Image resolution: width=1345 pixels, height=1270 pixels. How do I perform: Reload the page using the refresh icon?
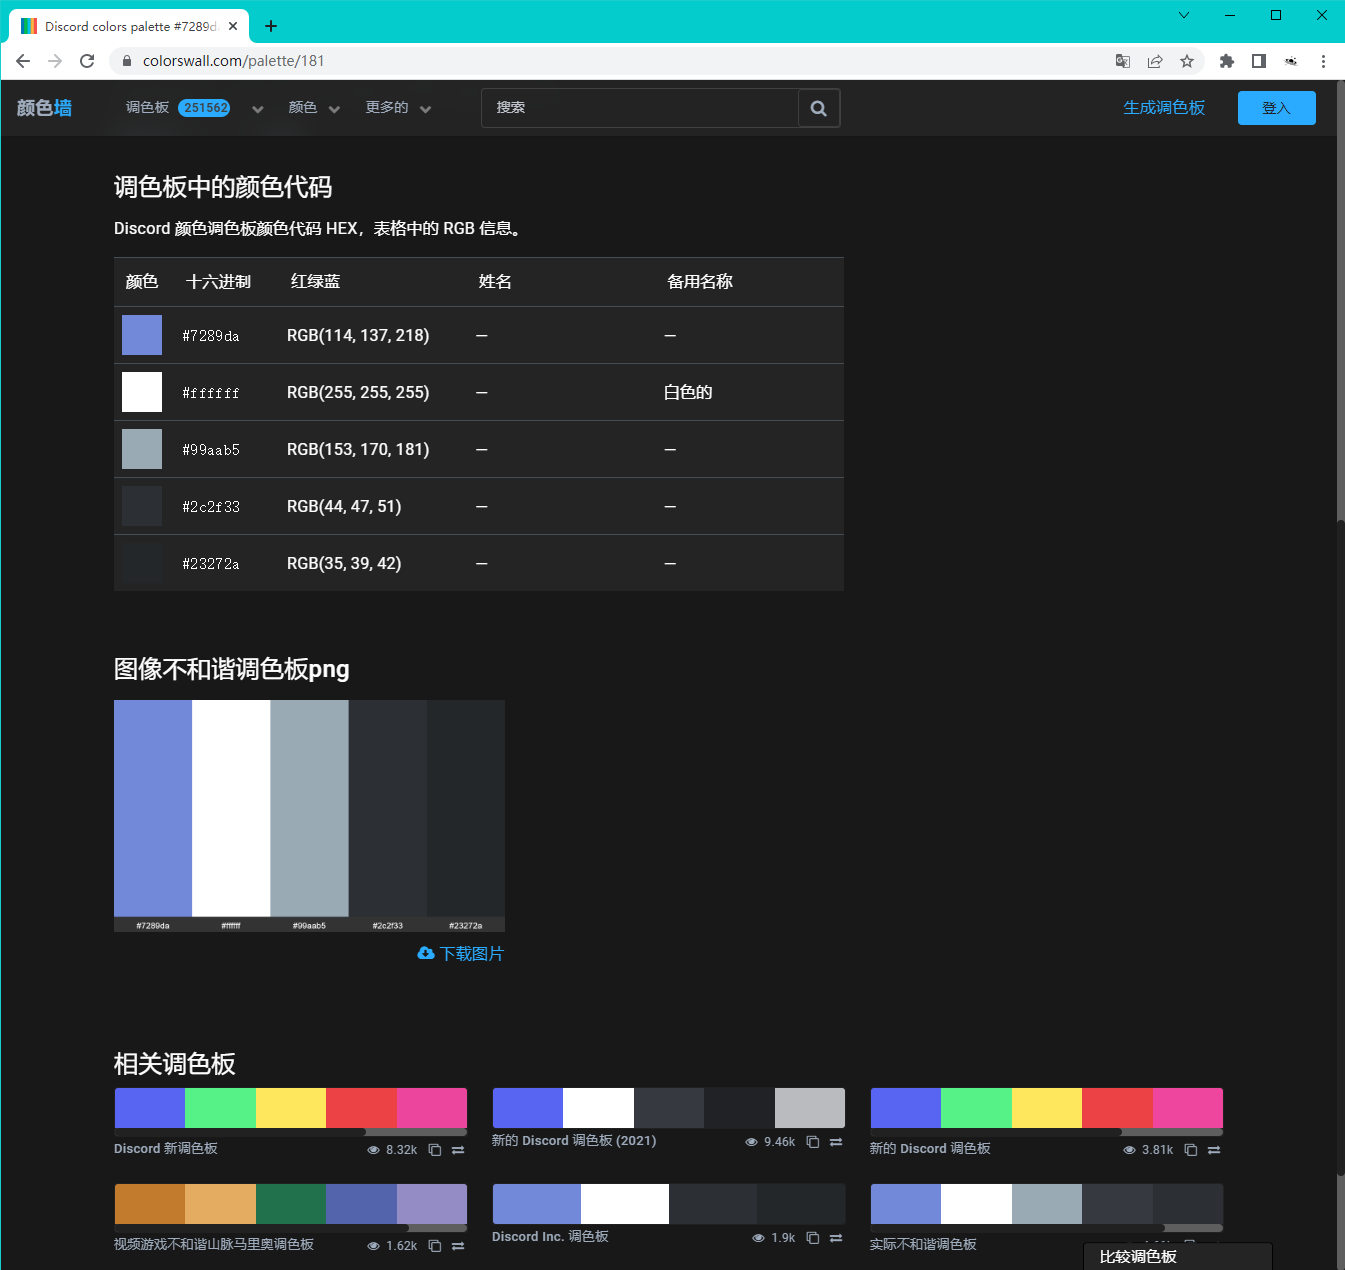[x=87, y=61]
